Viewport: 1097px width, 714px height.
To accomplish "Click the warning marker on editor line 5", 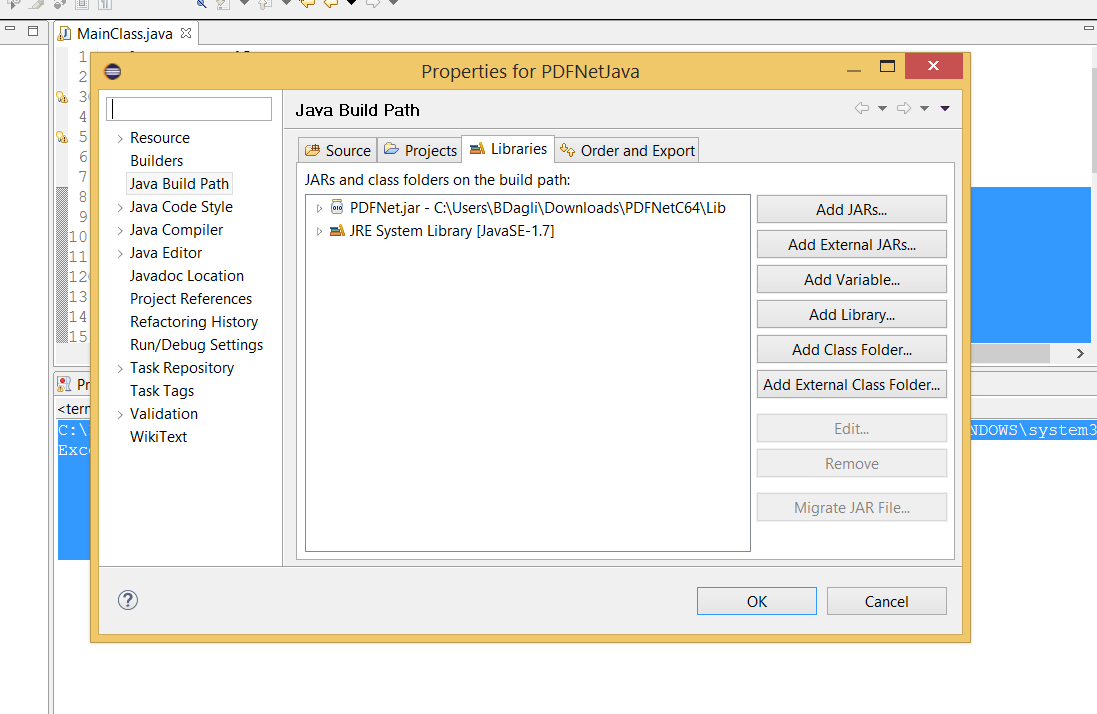I will click(62, 136).
